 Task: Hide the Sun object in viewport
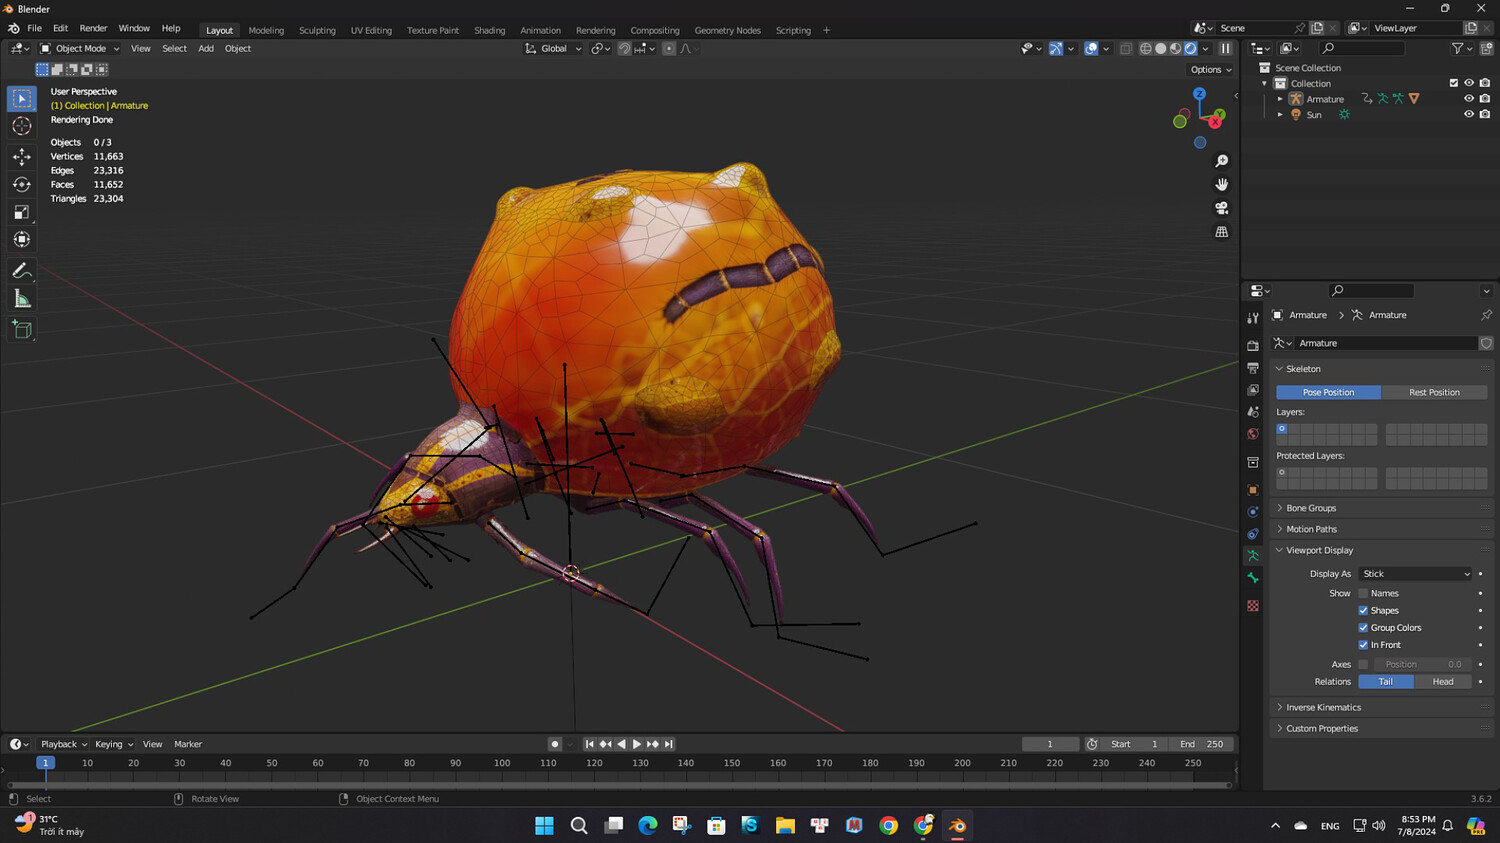(1468, 115)
